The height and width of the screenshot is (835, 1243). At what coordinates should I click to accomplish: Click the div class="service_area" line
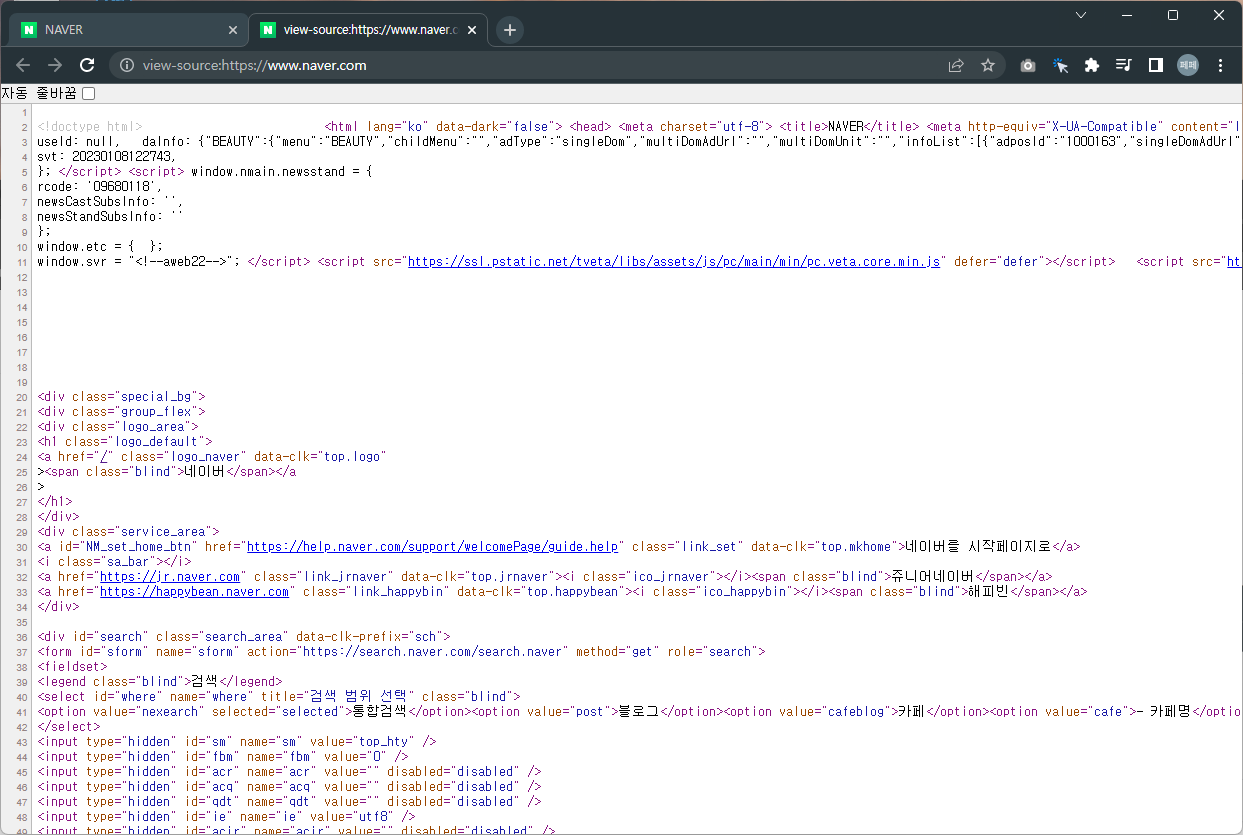tap(128, 532)
